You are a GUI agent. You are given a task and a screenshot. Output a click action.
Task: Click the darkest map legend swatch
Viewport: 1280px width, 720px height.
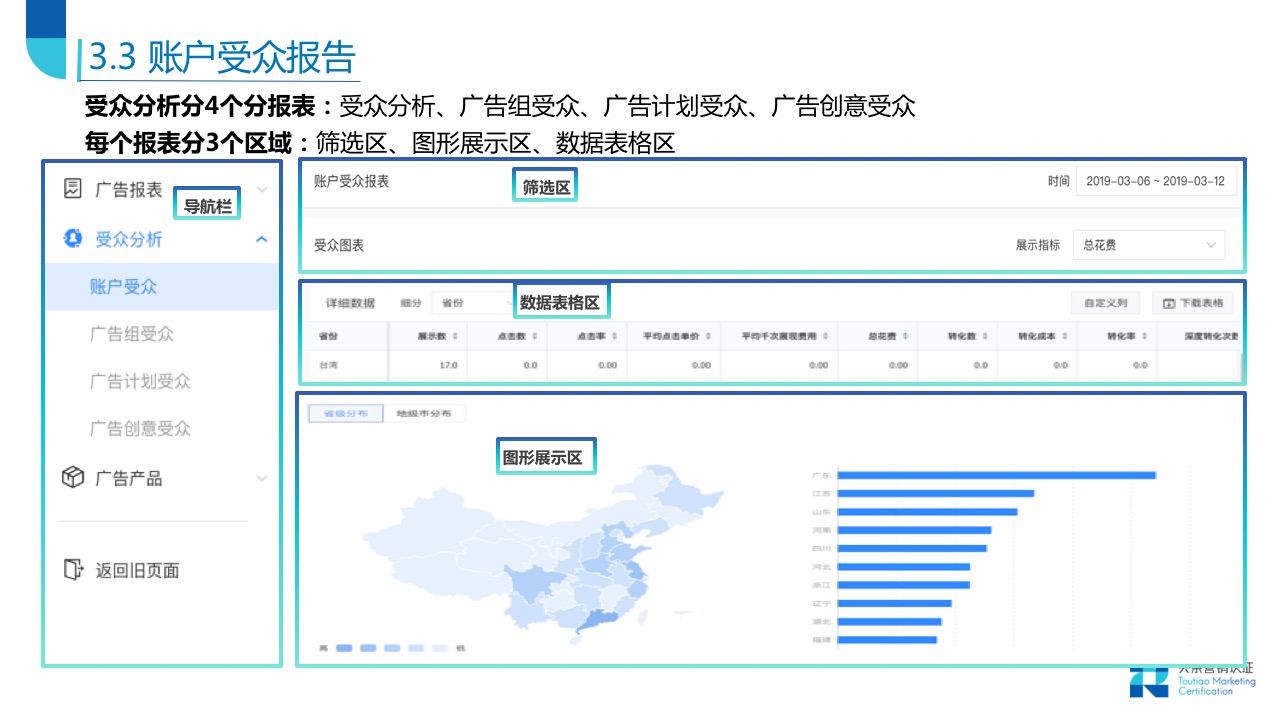pyautogui.click(x=344, y=648)
